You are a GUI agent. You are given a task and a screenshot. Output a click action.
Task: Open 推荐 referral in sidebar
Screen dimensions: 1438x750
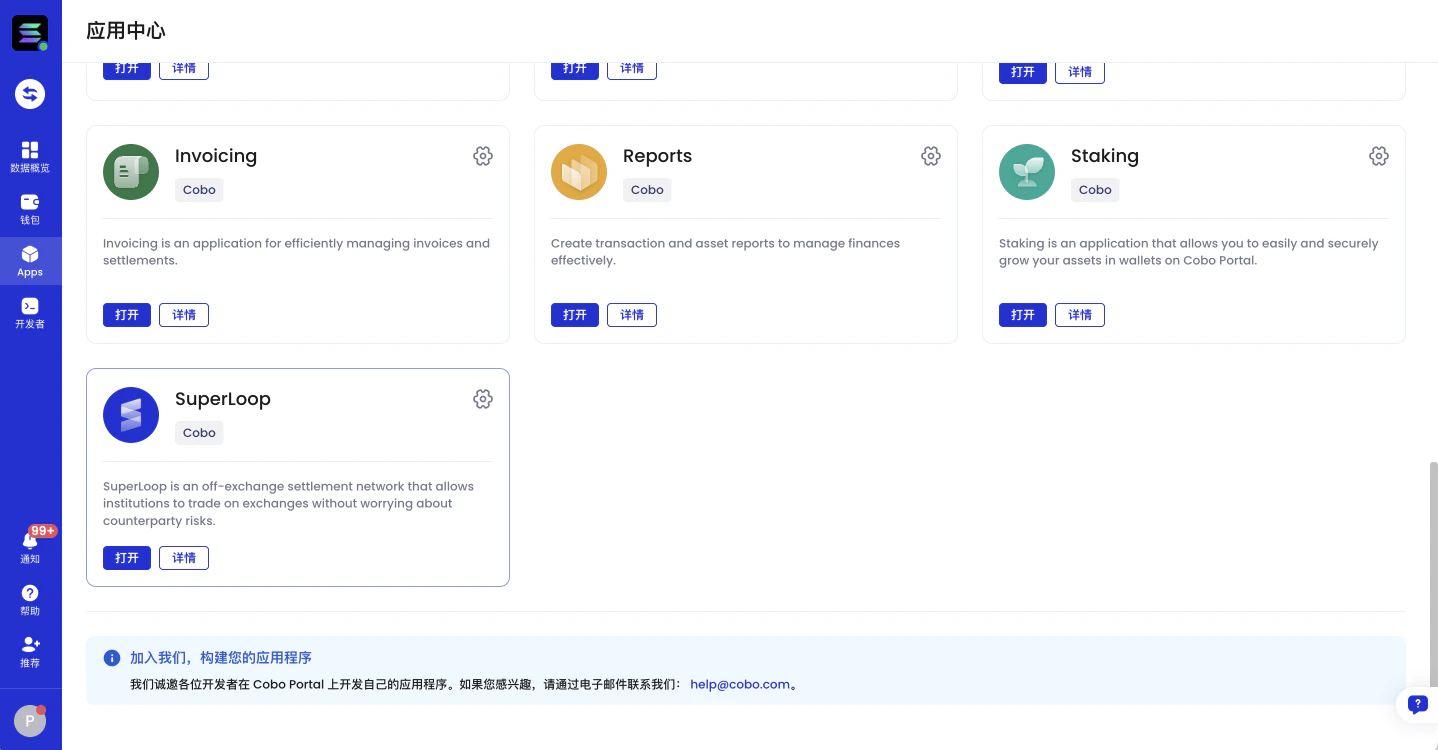coord(30,652)
